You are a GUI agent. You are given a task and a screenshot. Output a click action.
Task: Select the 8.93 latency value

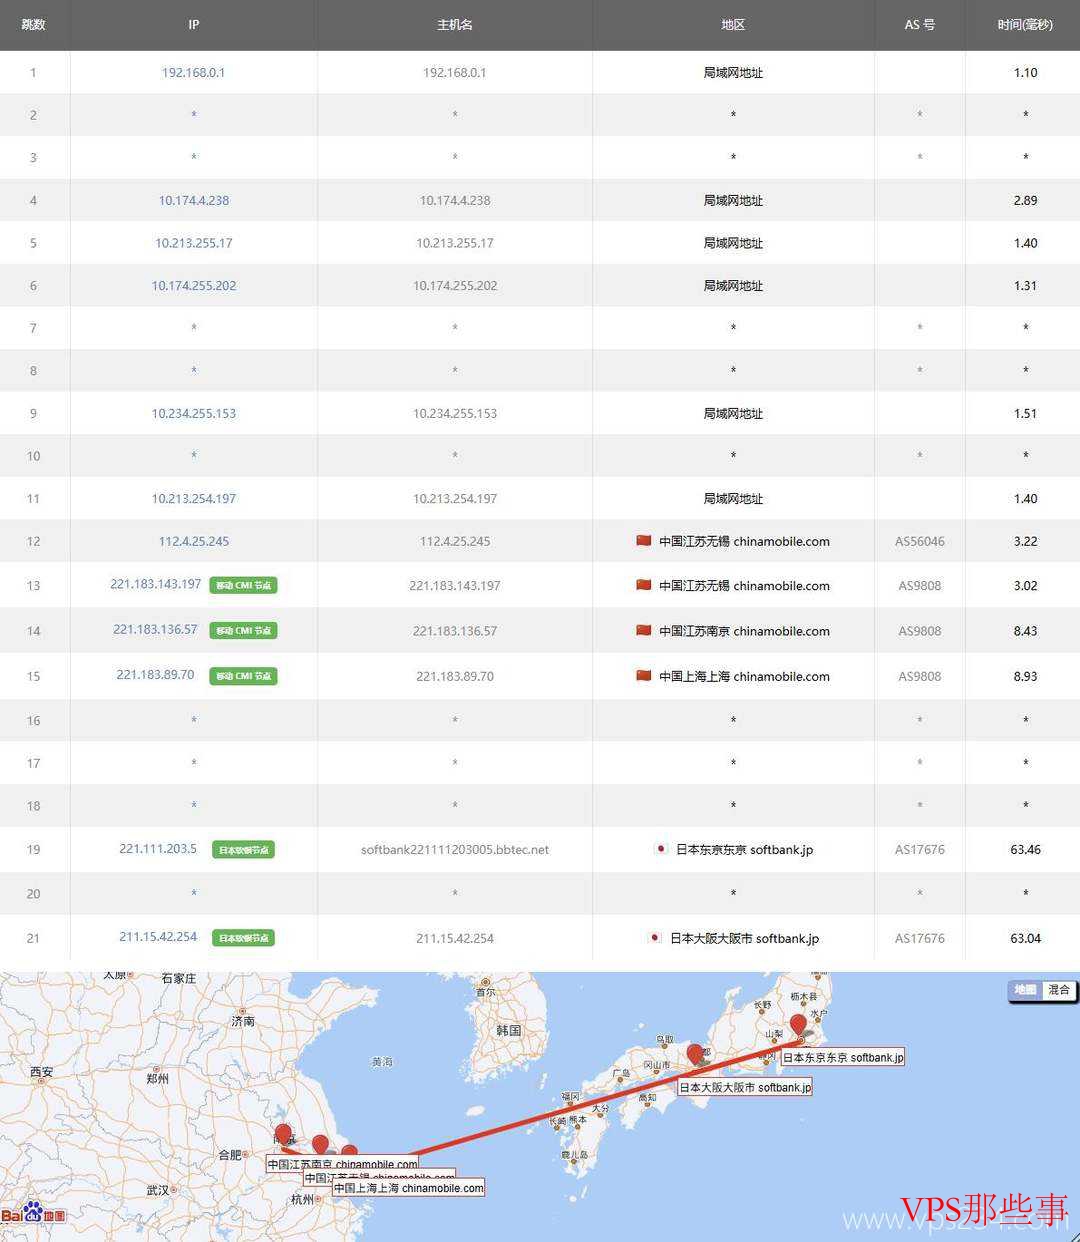click(x=1025, y=676)
